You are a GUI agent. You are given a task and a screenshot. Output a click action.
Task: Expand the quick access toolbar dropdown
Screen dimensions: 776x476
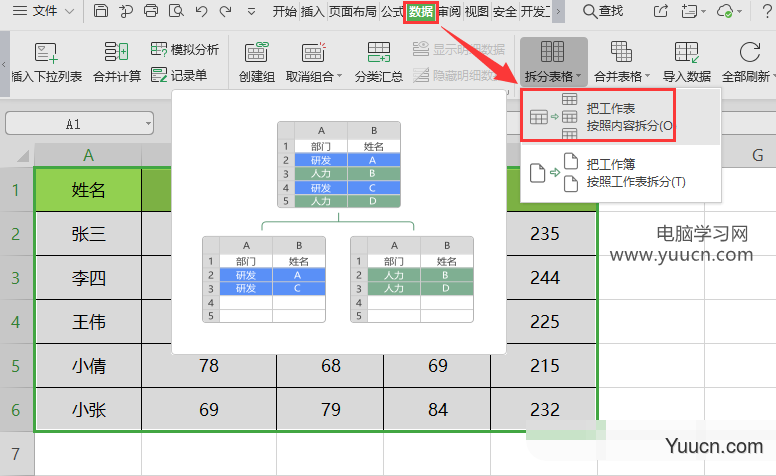[251, 11]
